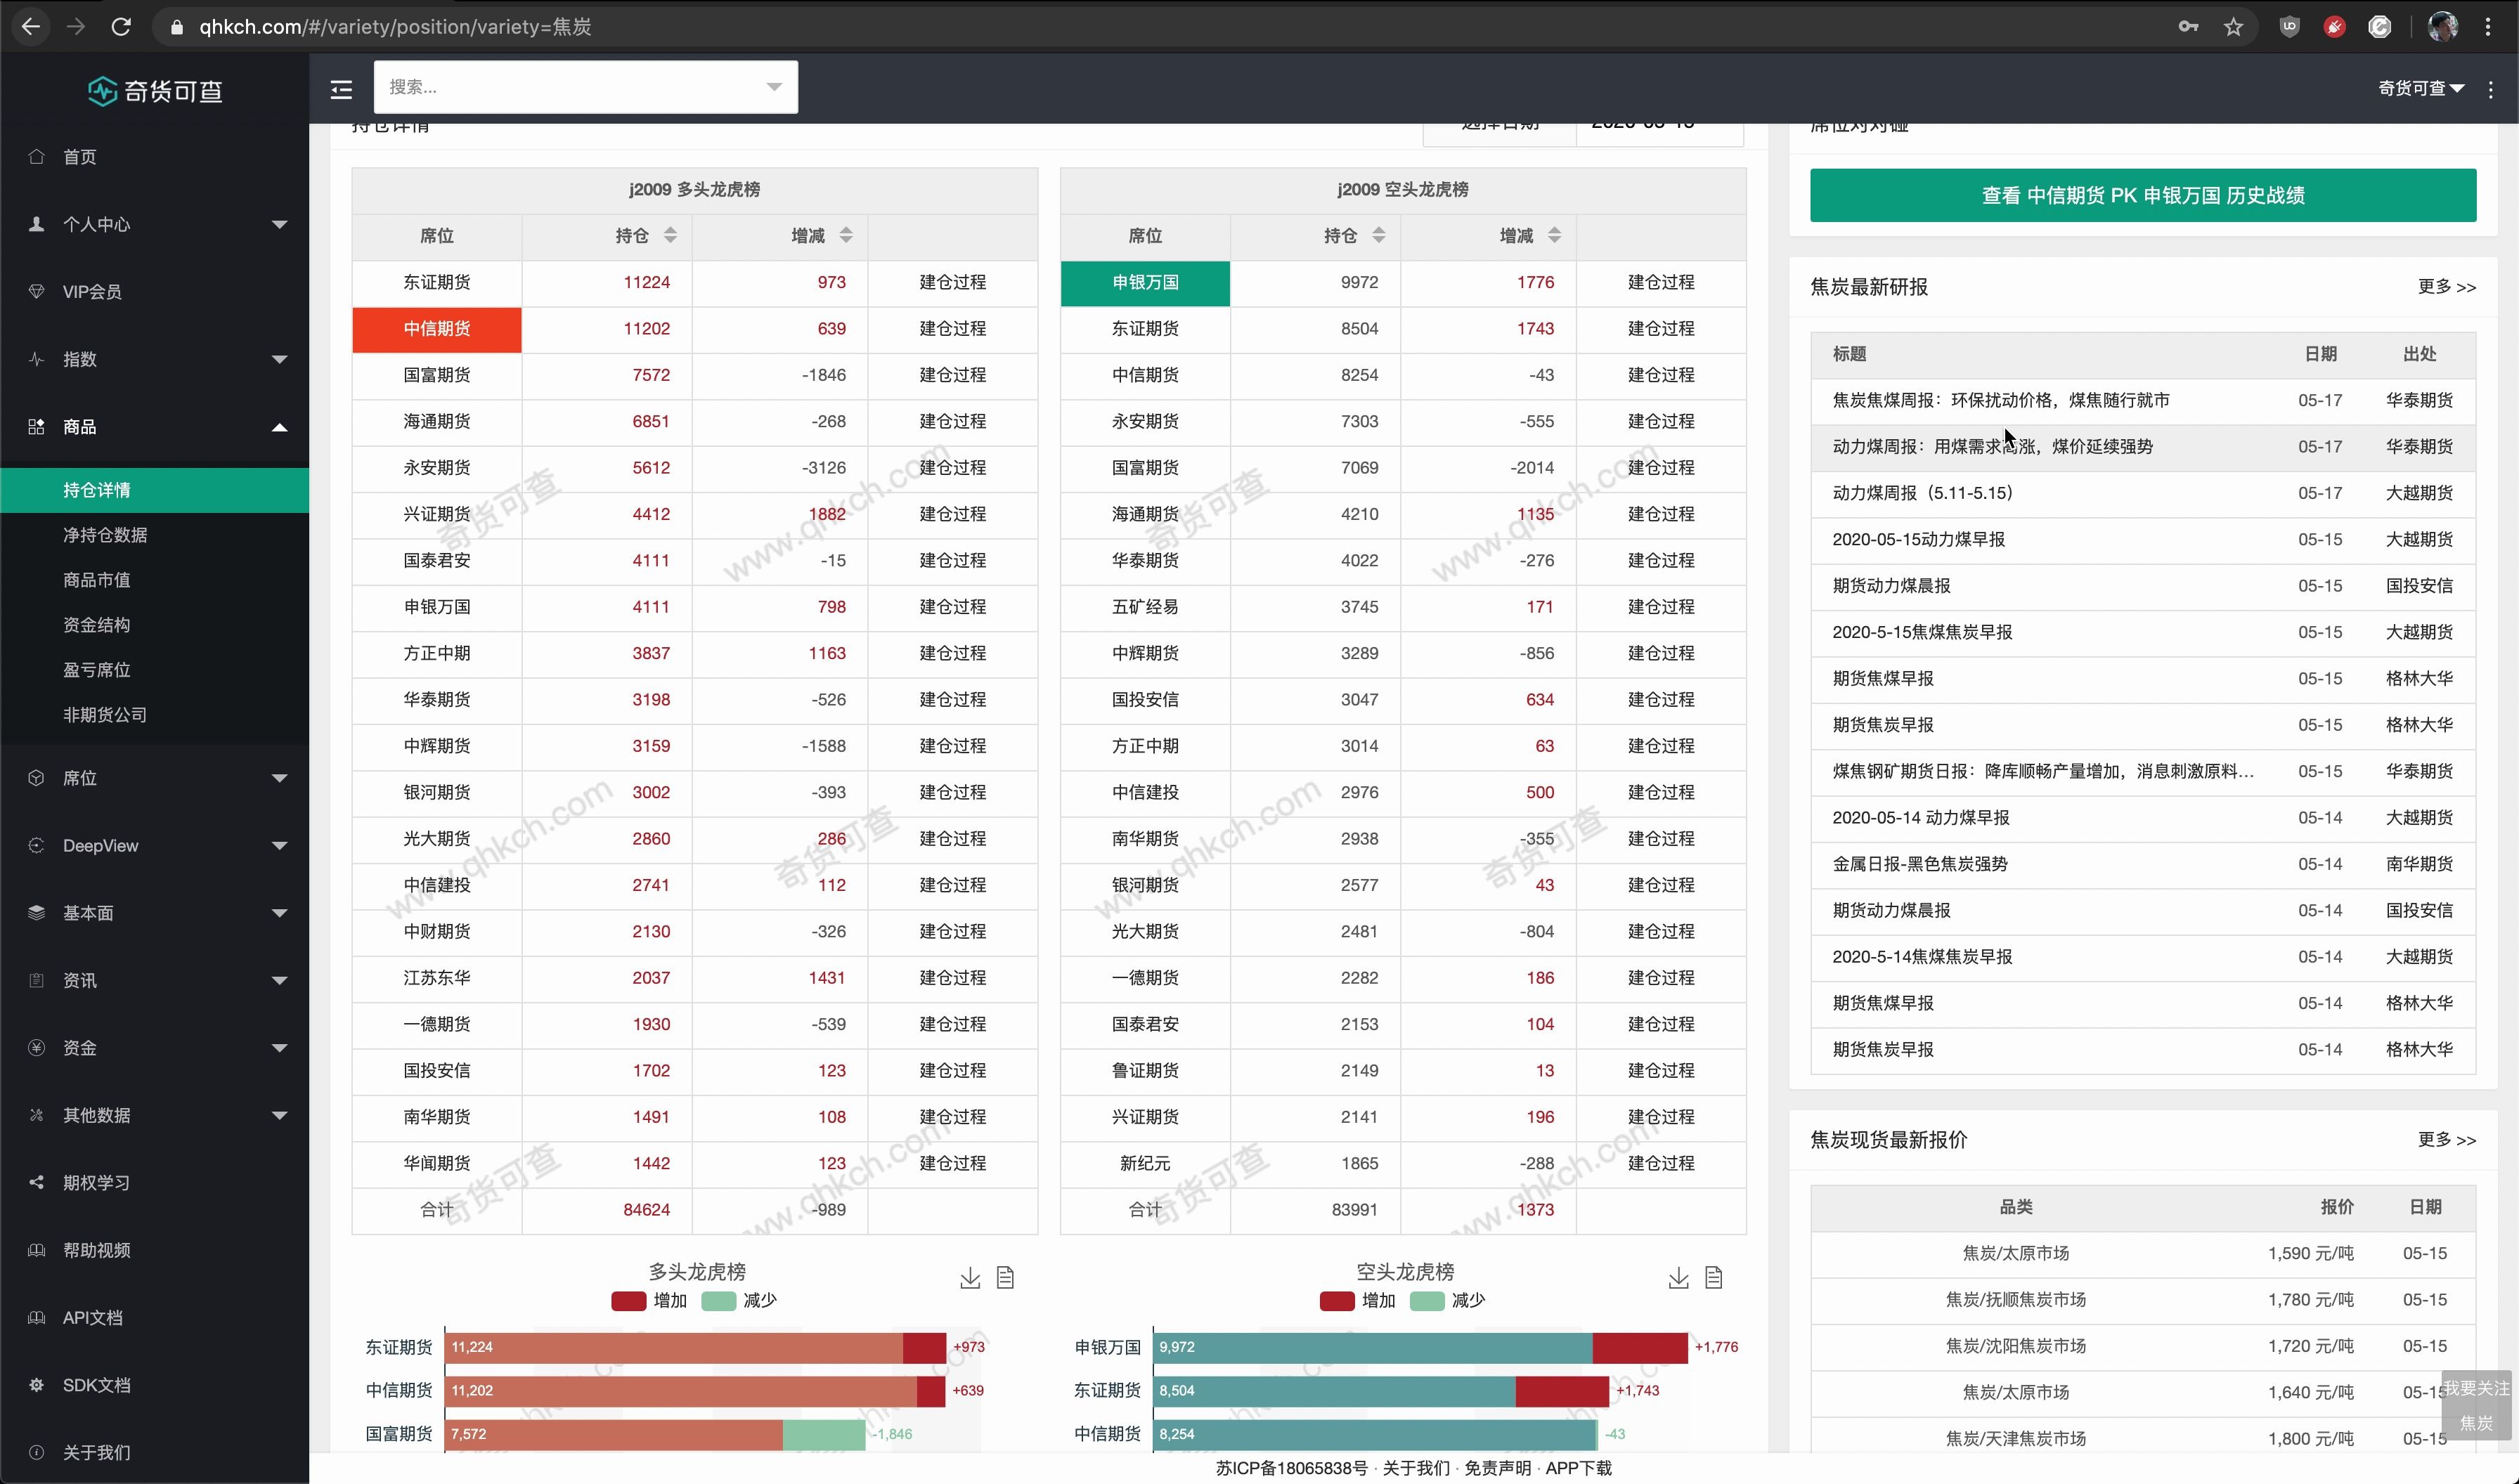Expand 席位 sidebar menu

click(155, 778)
